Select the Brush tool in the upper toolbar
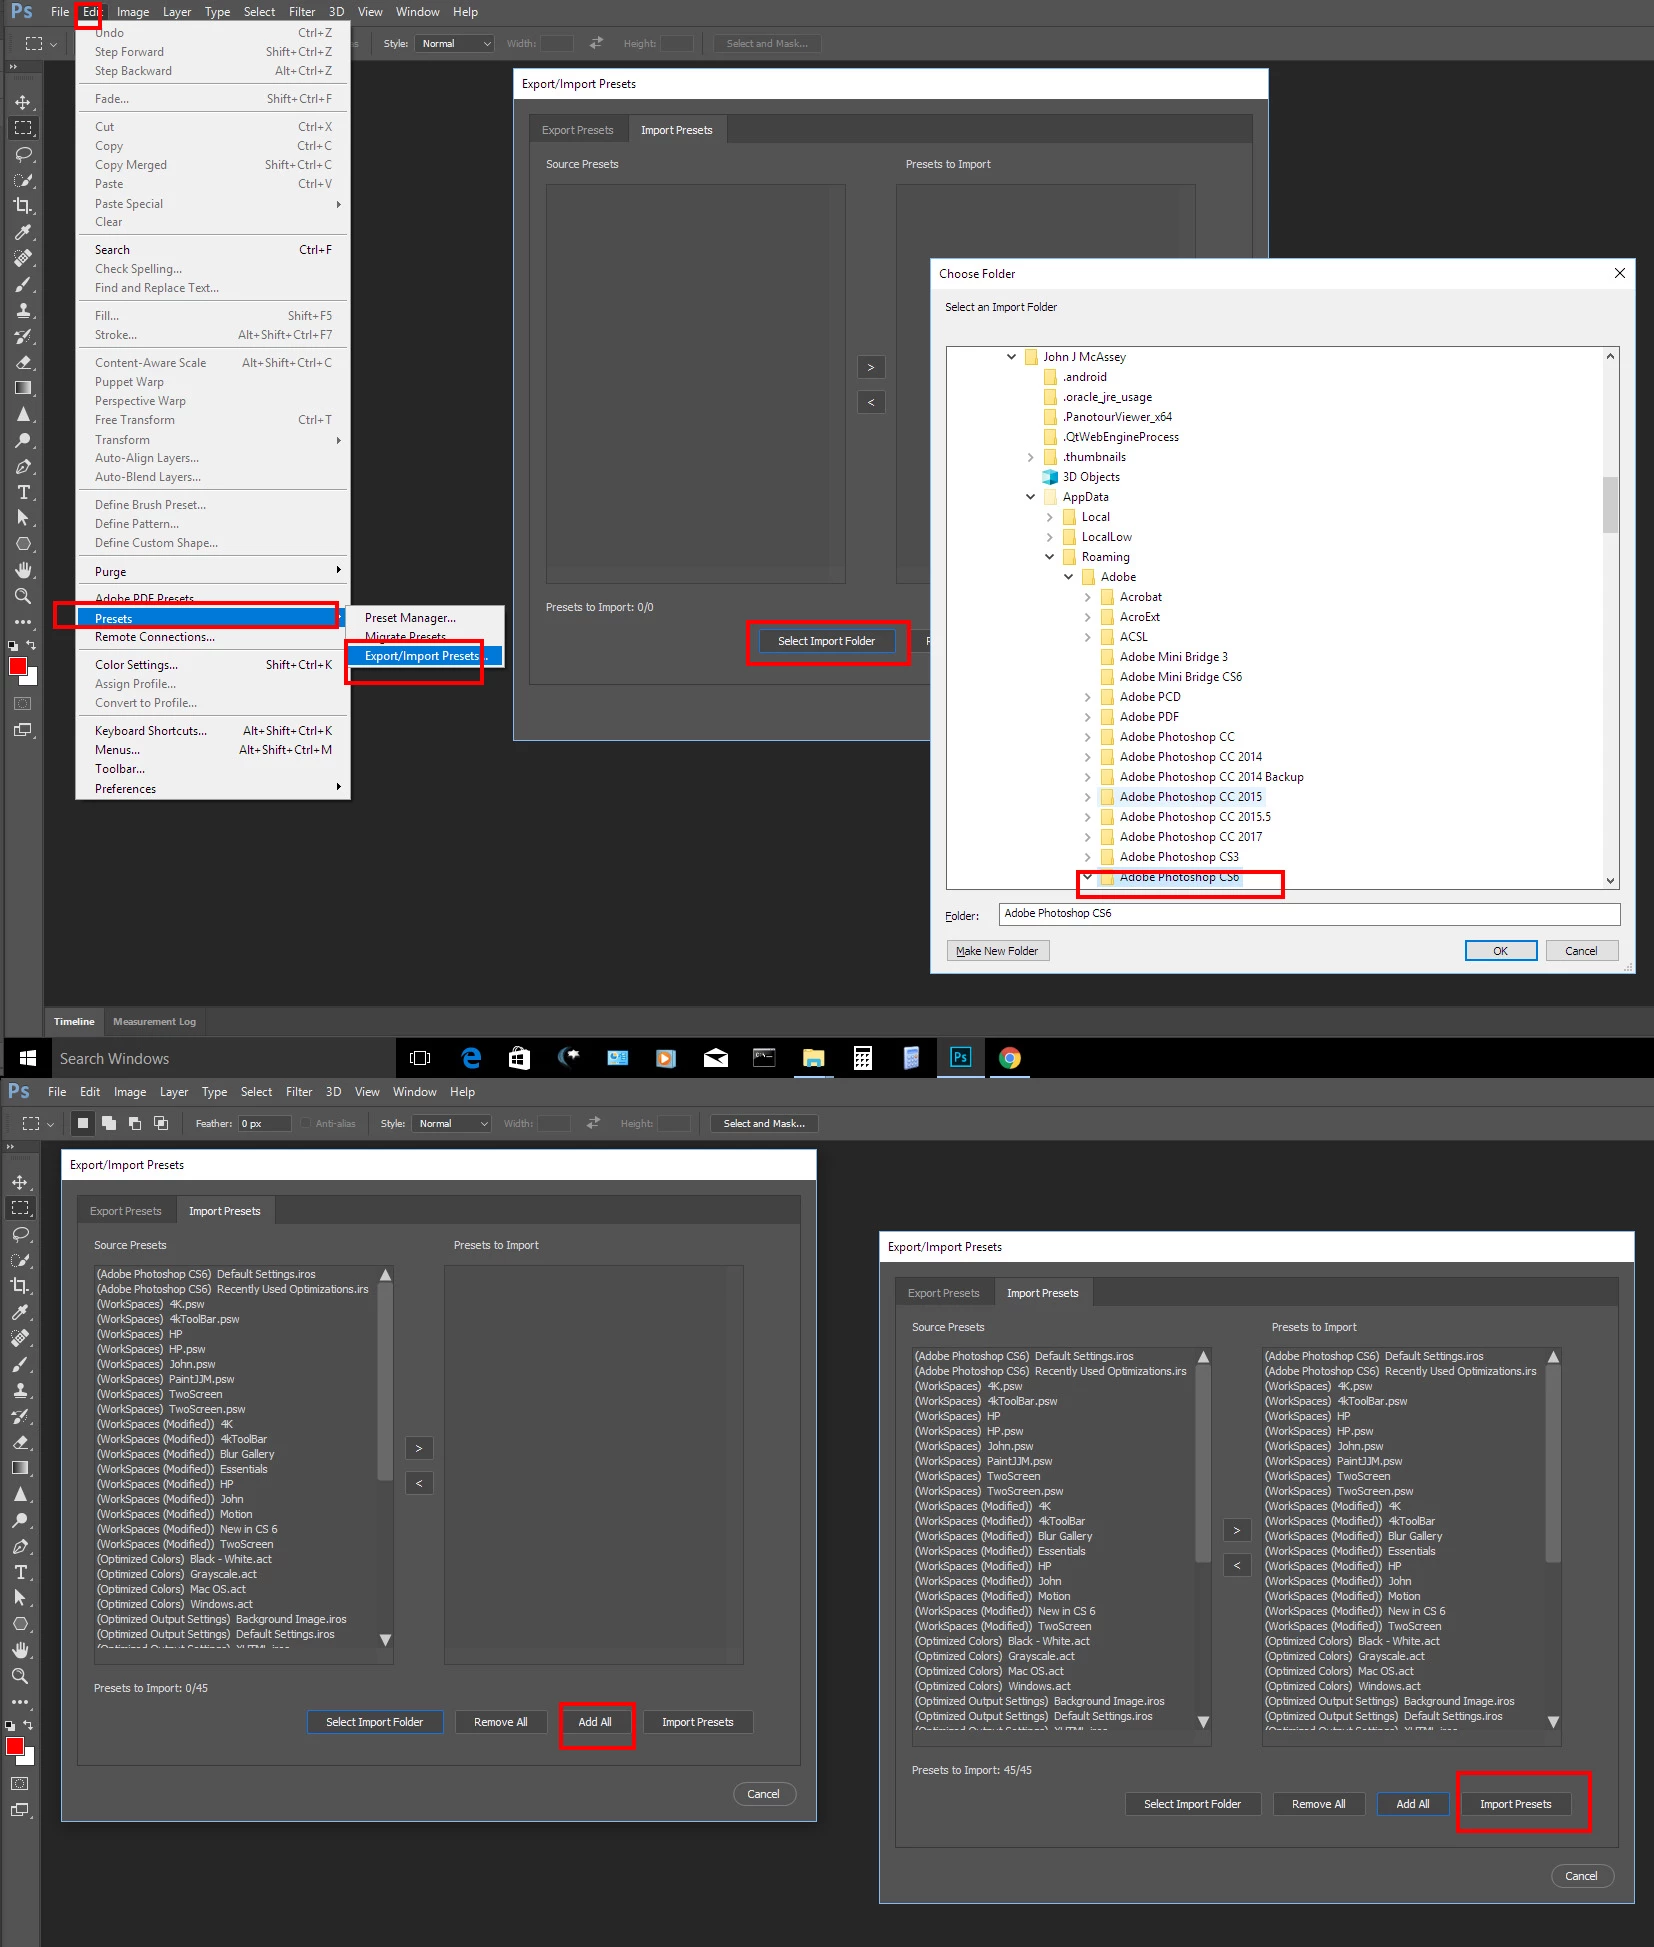 click(x=22, y=284)
